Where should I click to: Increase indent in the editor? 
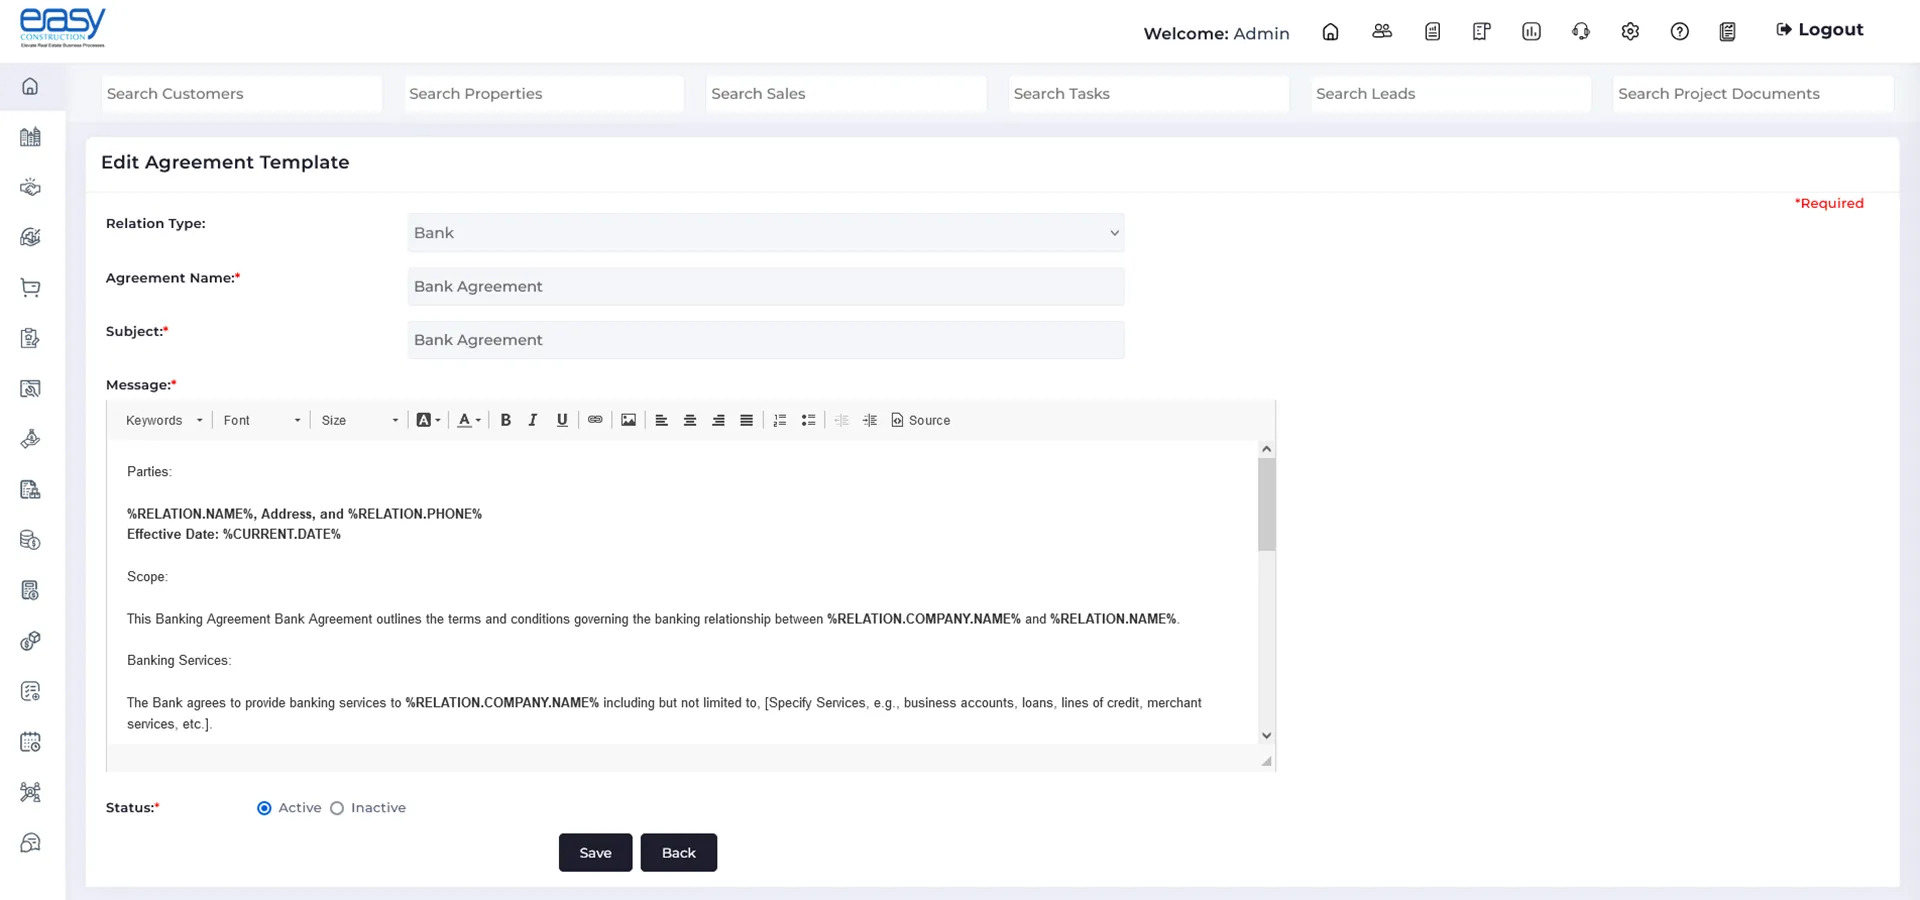(x=870, y=420)
